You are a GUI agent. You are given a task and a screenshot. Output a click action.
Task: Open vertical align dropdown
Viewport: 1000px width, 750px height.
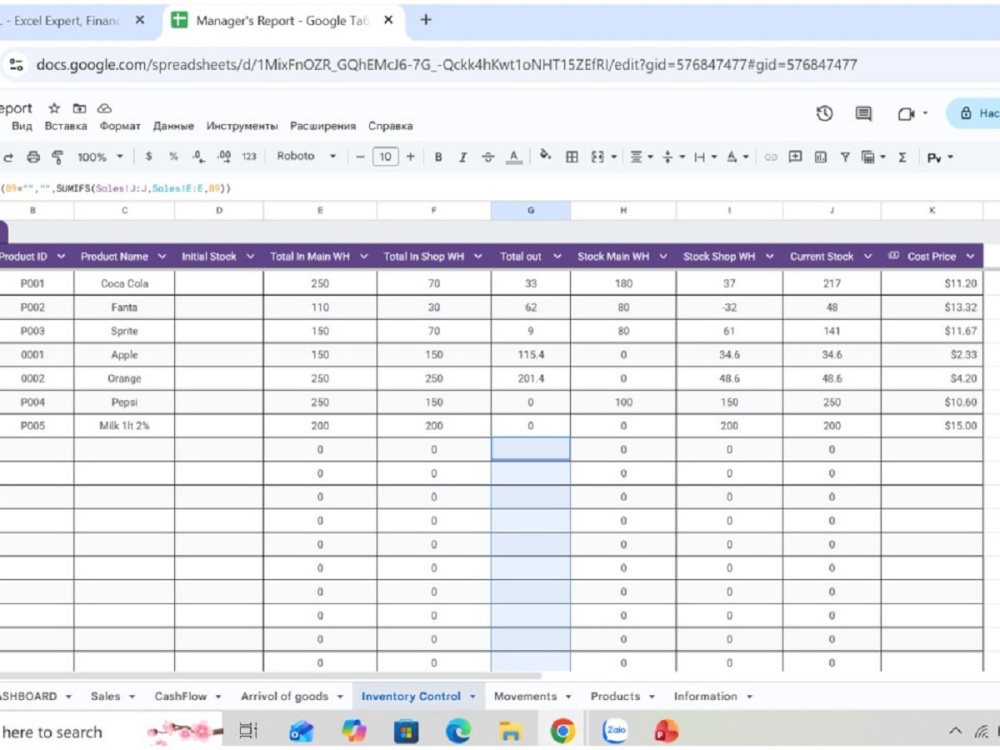(x=673, y=157)
